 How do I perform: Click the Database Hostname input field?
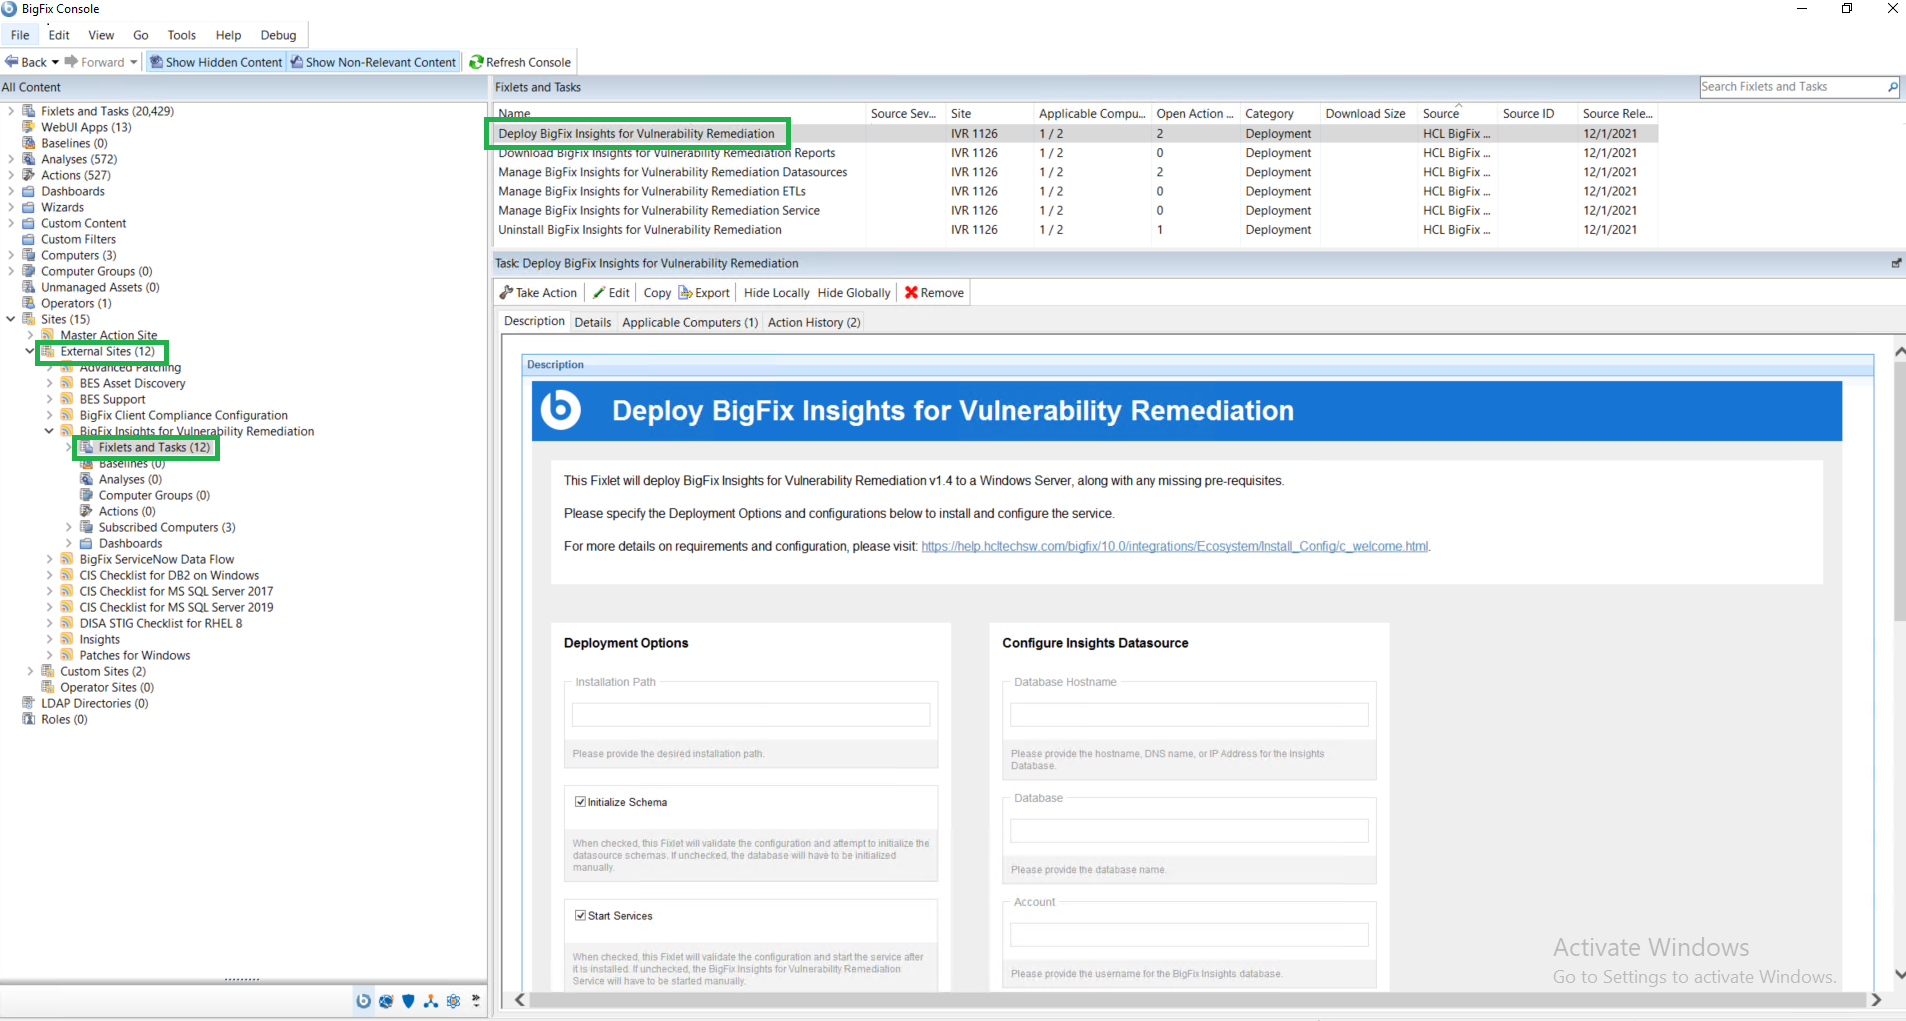[1189, 714]
